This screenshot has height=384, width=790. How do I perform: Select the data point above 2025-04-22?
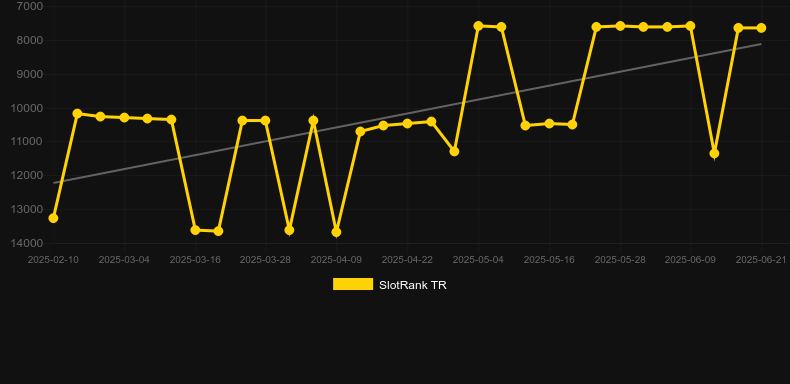click(x=407, y=123)
